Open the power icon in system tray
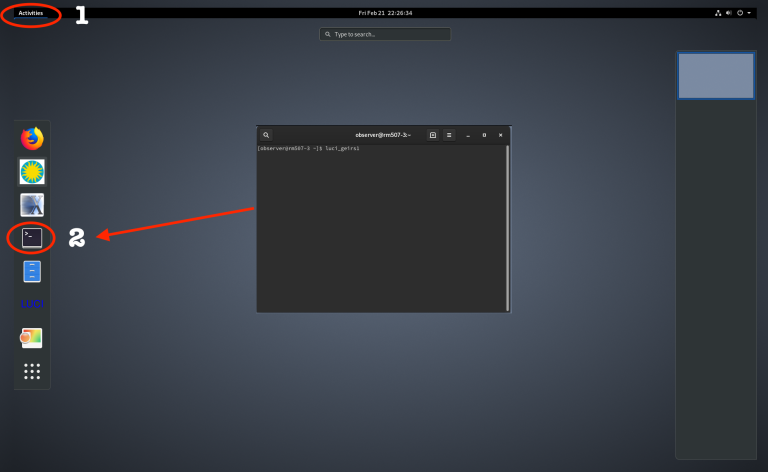This screenshot has height=472, width=768. click(740, 13)
